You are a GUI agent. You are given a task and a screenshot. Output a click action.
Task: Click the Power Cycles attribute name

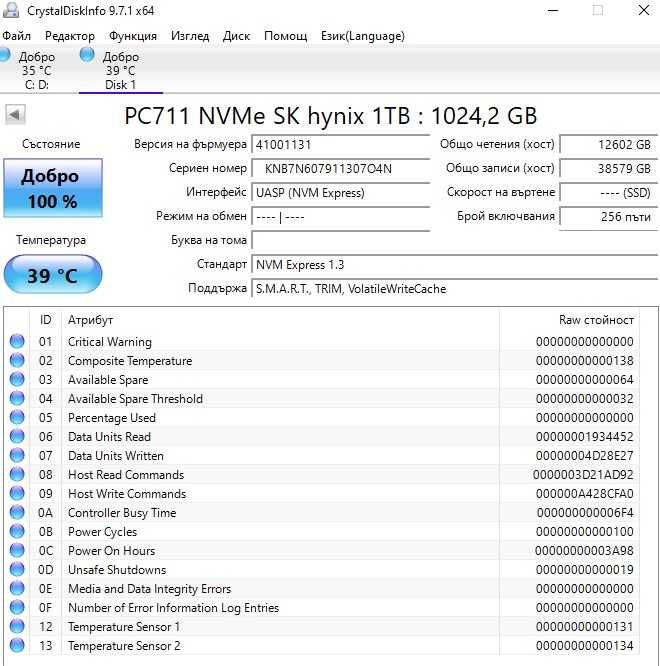tap(102, 532)
